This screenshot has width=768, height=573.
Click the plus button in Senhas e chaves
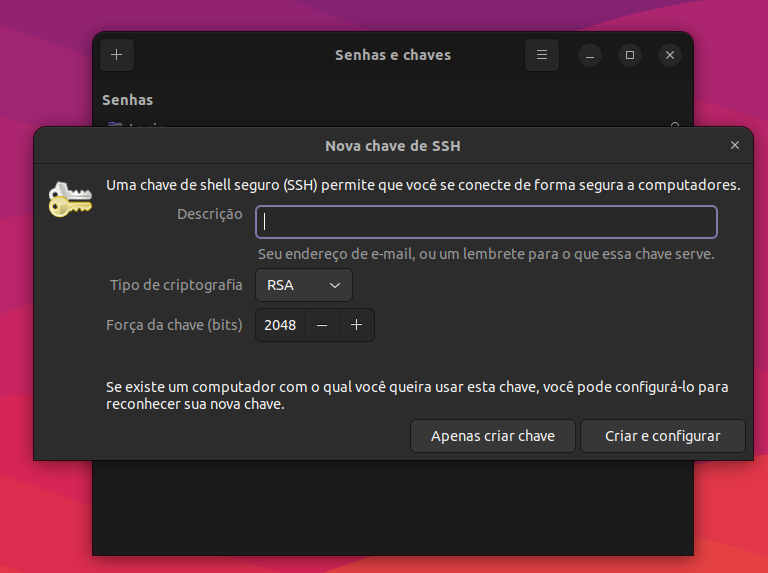pyautogui.click(x=117, y=55)
